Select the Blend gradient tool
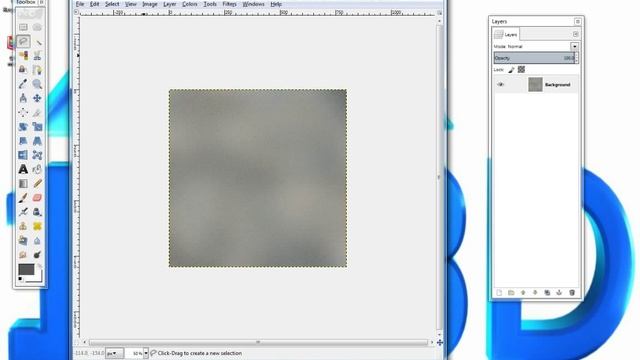 click(23, 183)
